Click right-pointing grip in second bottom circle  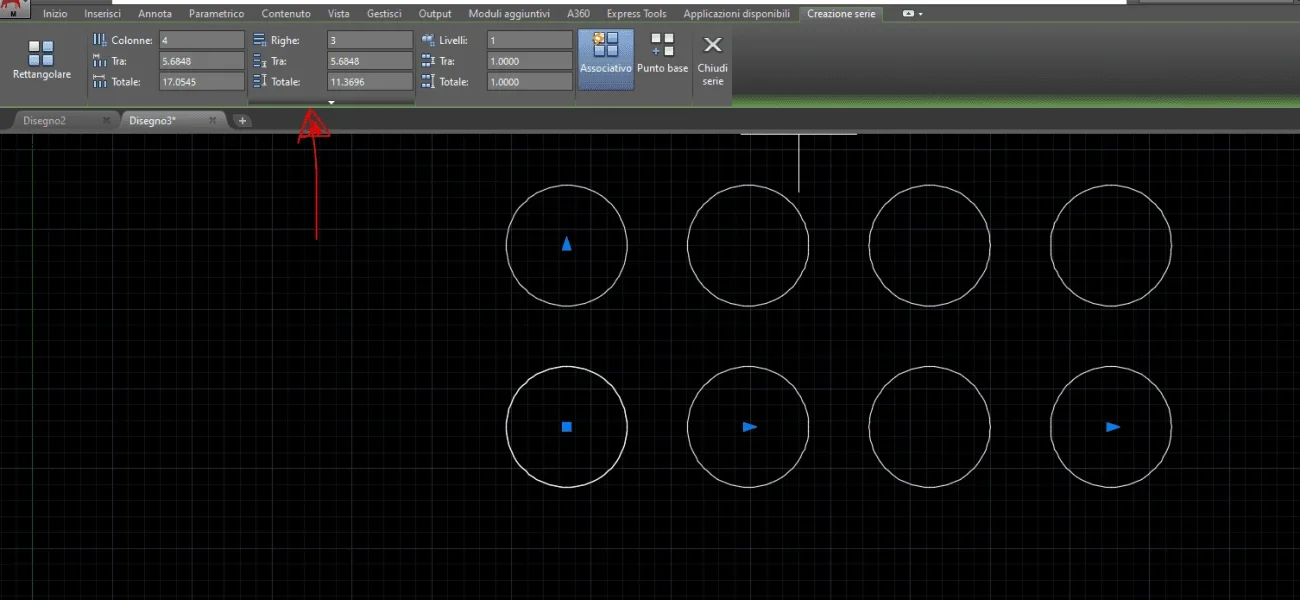(750, 427)
